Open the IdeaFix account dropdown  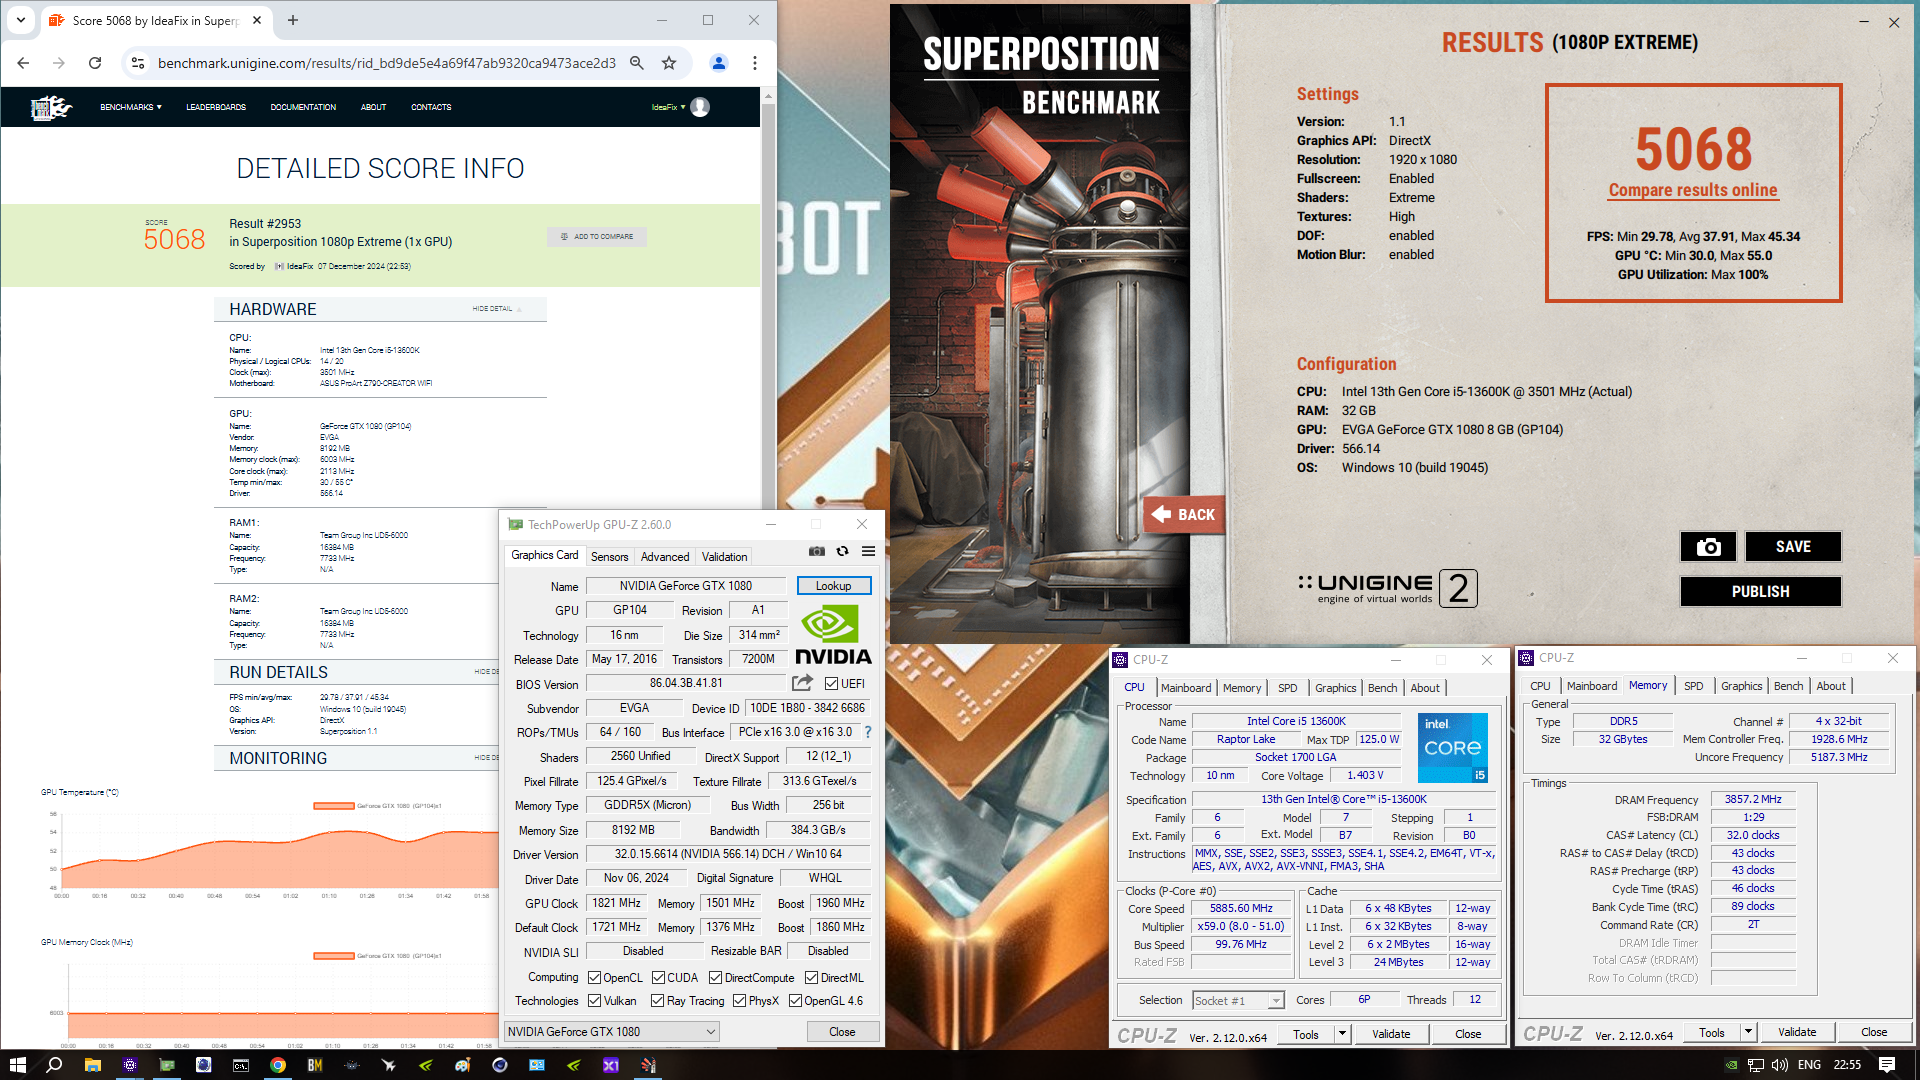tap(668, 107)
